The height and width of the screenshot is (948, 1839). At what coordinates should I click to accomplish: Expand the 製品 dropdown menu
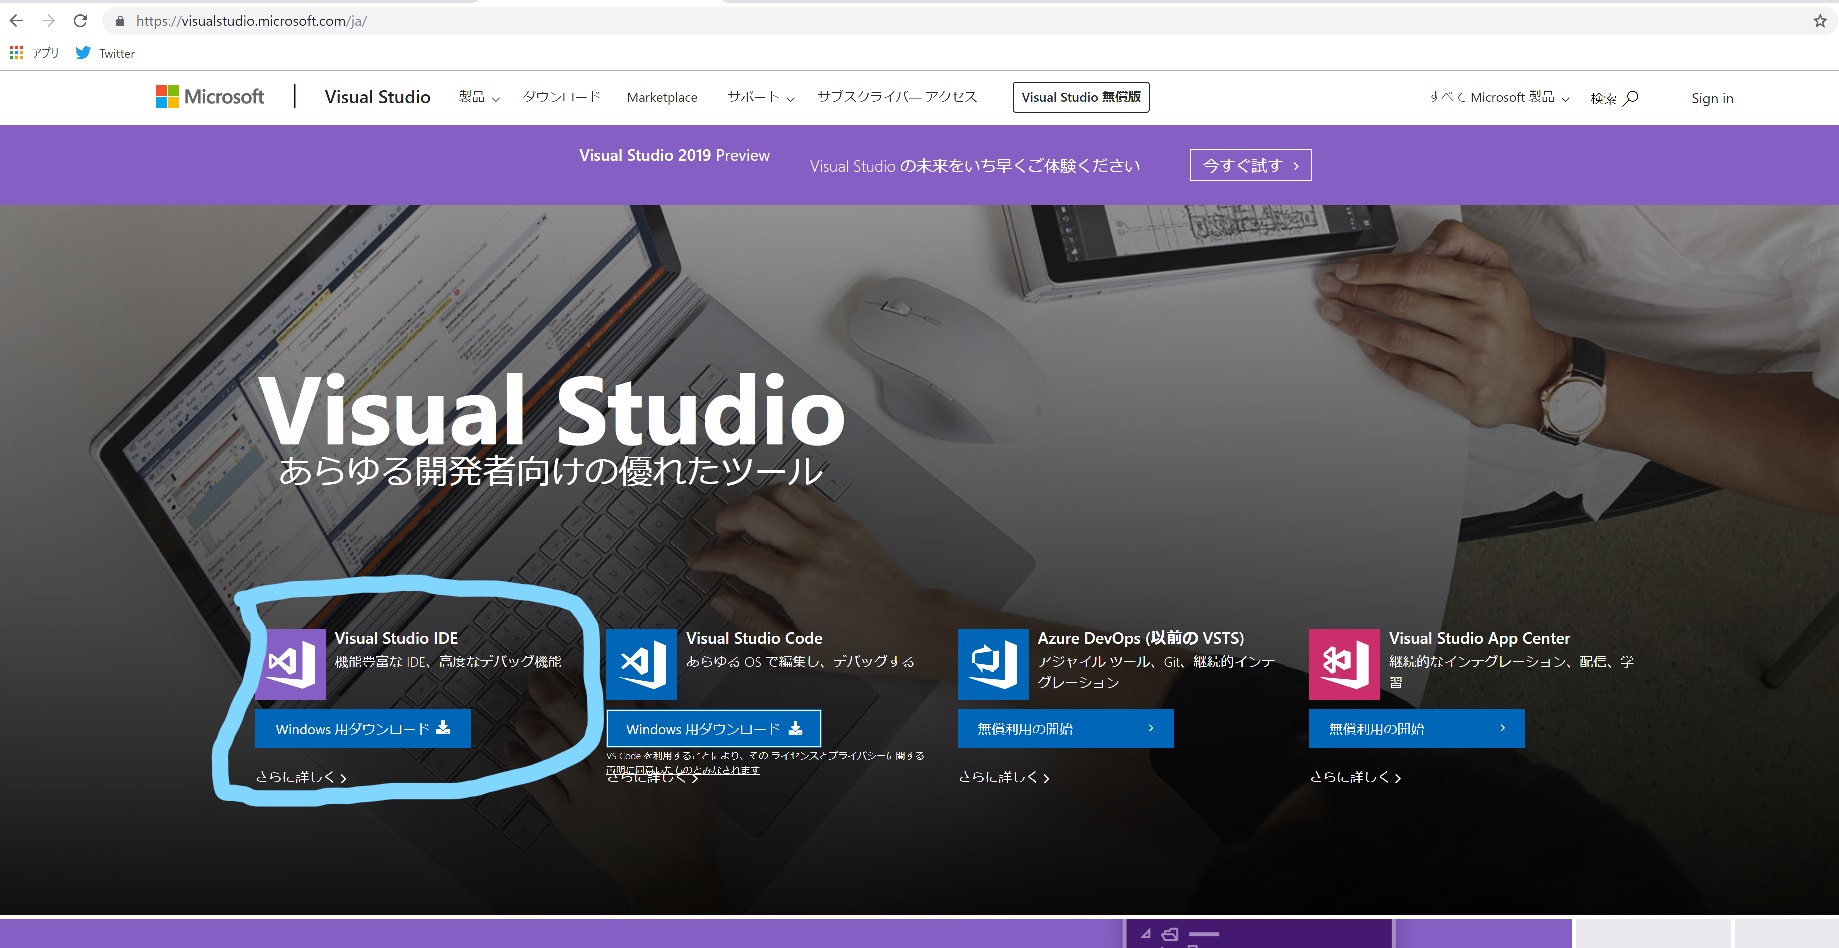[x=479, y=97]
